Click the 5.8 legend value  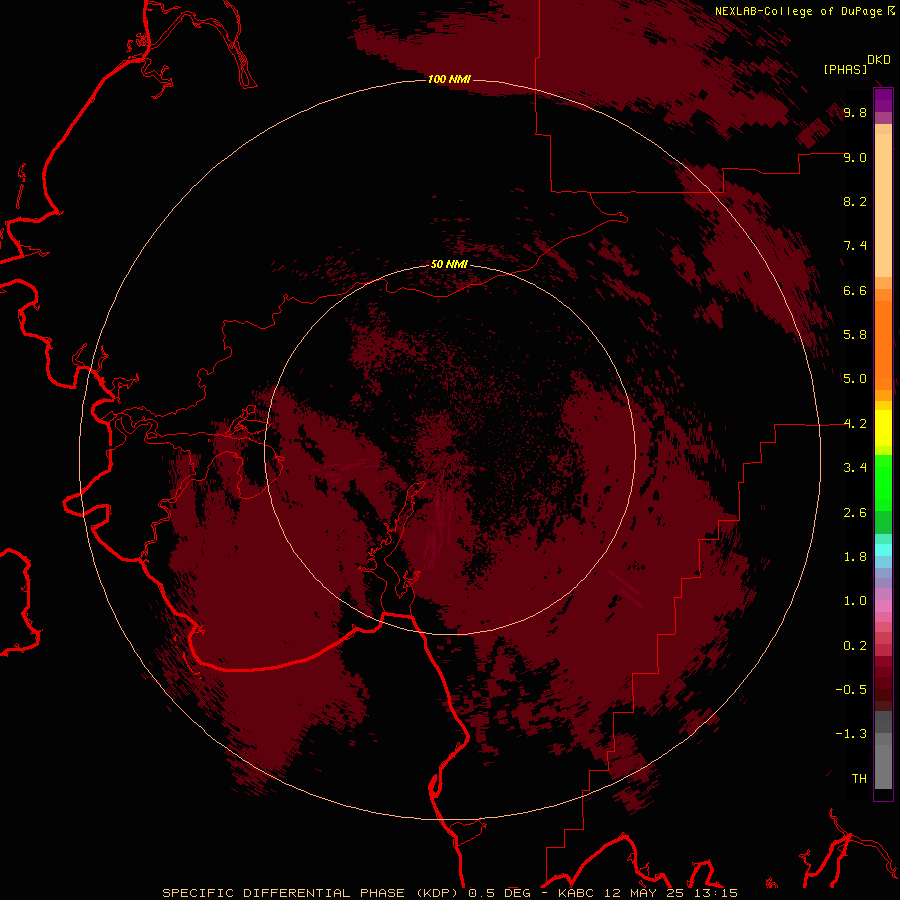(855, 335)
